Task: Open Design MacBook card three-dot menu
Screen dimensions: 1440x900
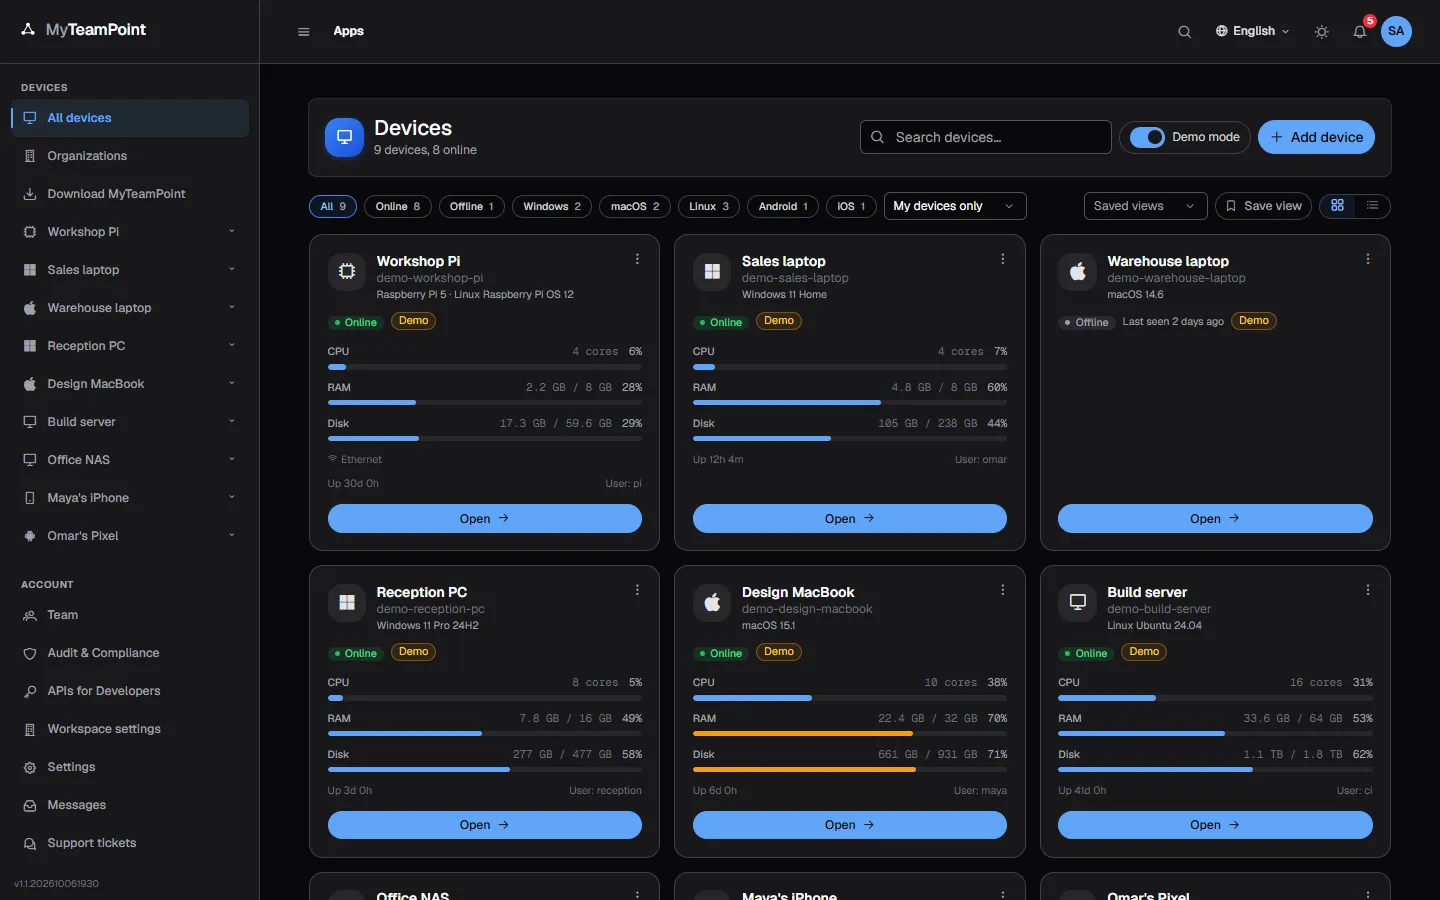Action: click(1003, 590)
